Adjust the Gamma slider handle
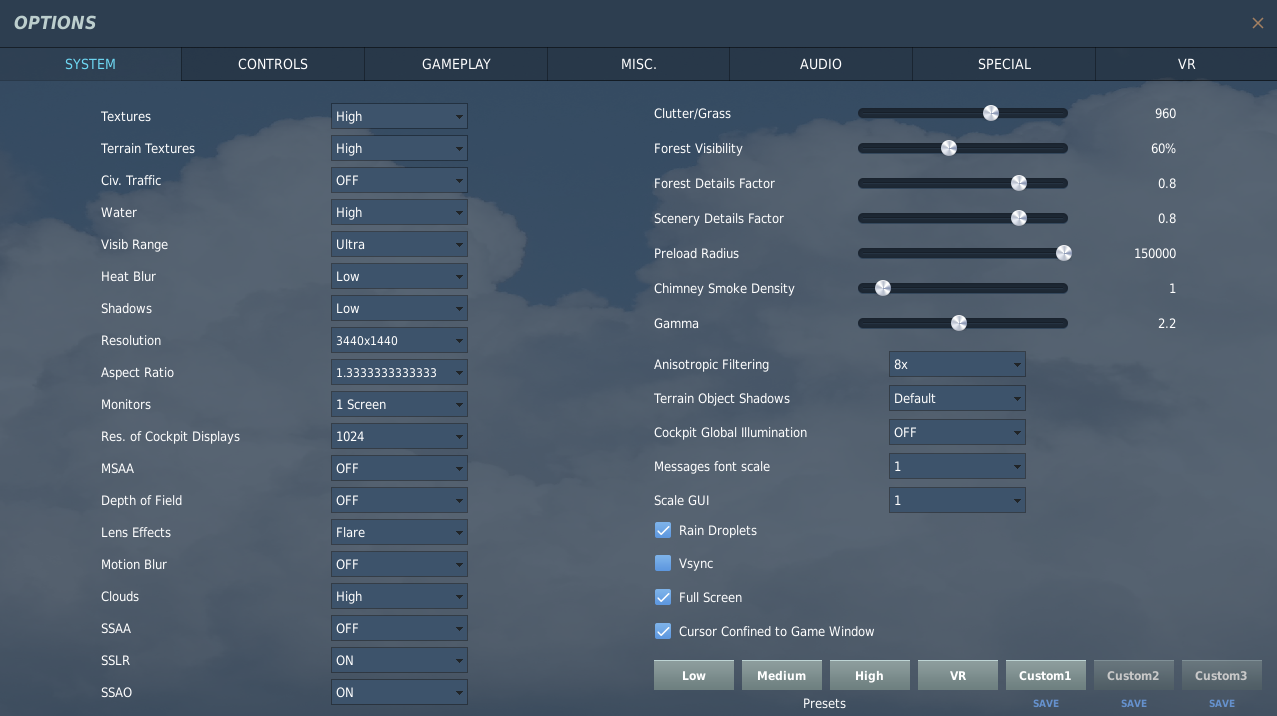The image size is (1277, 716). pos(959,323)
